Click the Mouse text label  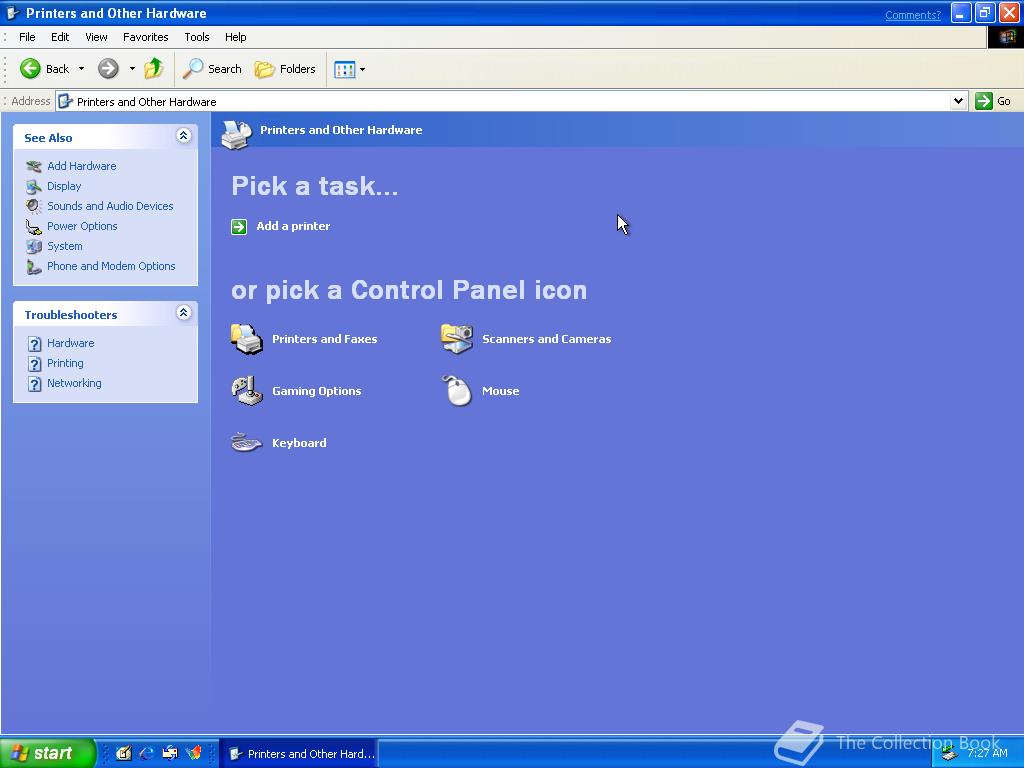pyautogui.click(x=501, y=391)
